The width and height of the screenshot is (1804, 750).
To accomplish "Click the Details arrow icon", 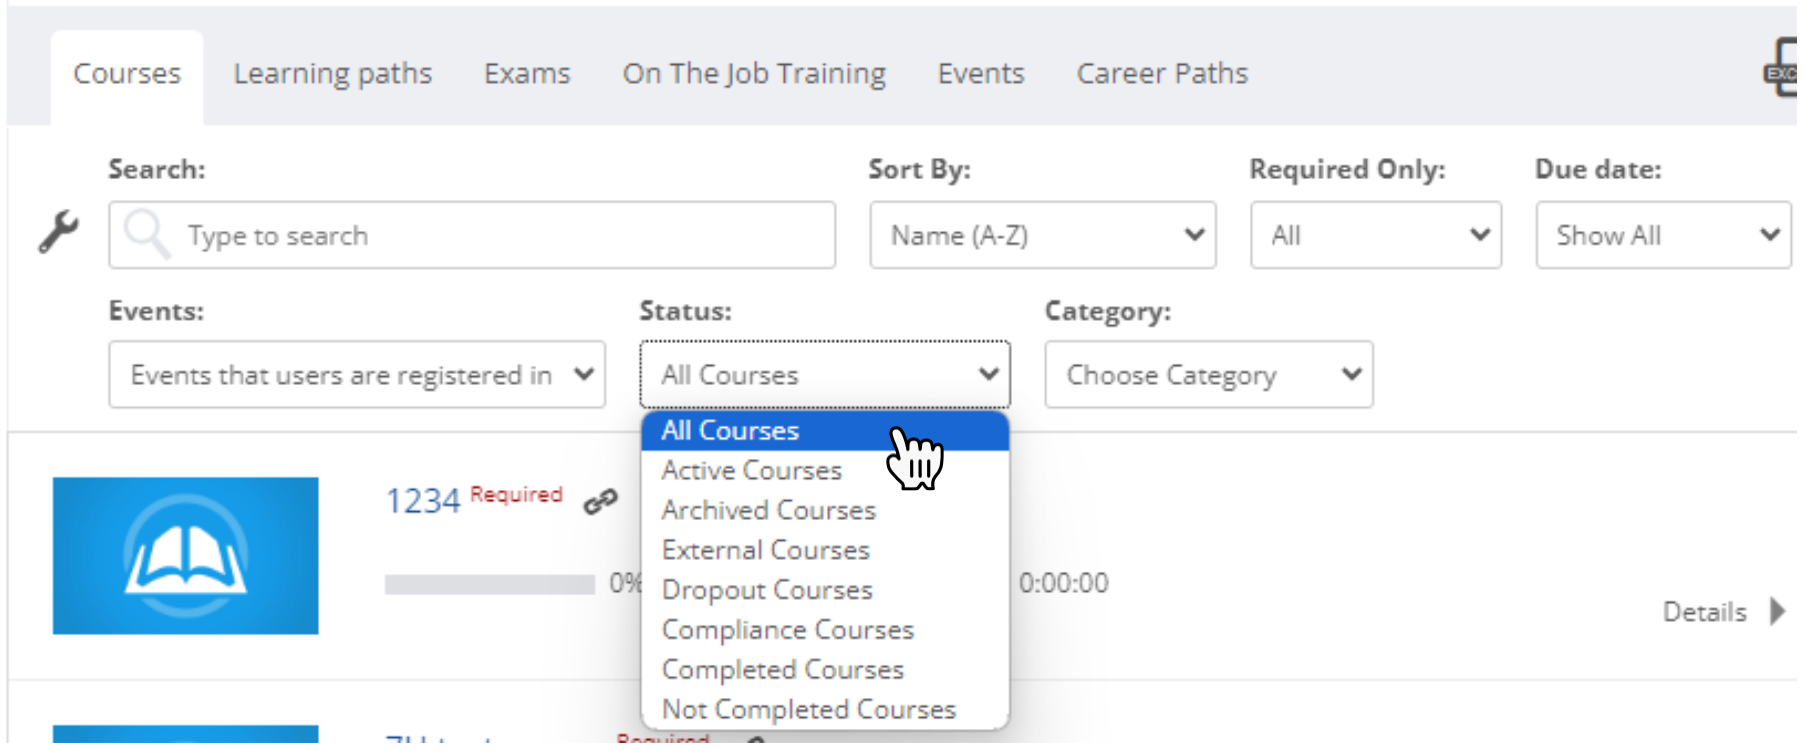I will point(1777,611).
